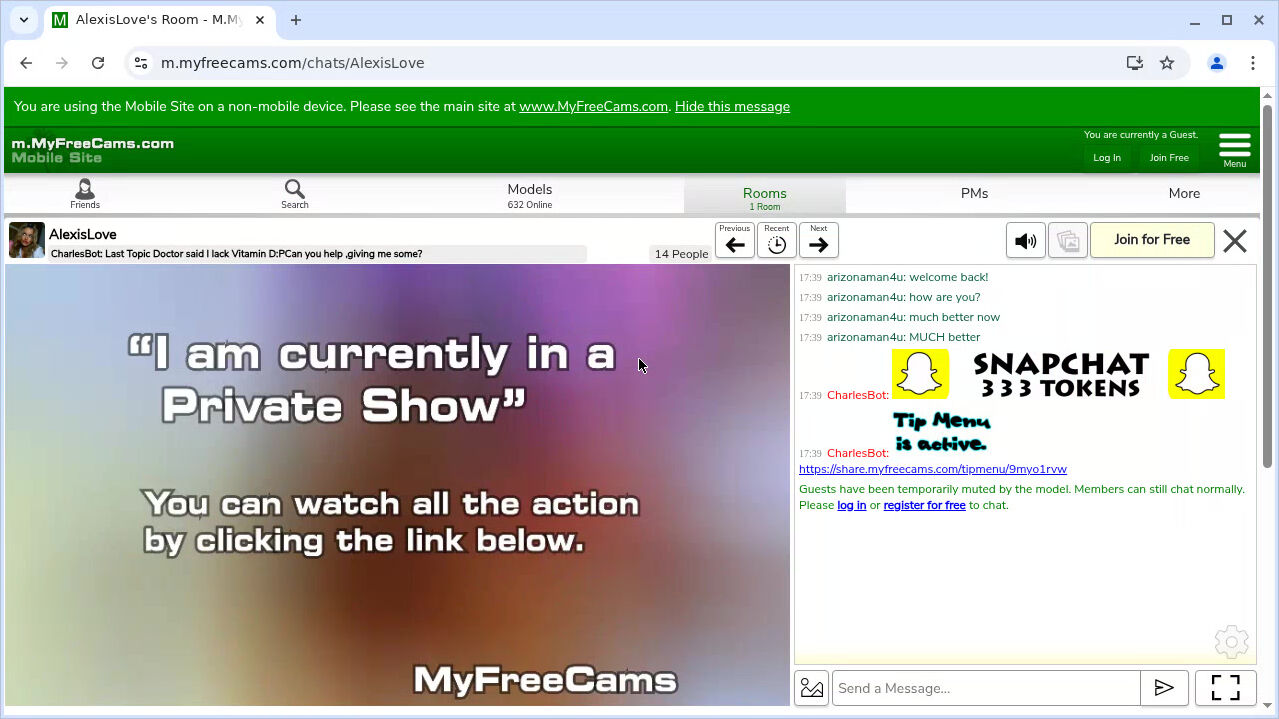1279x719 pixels.
Task: Switch to the PMs tab
Action: [x=974, y=194]
